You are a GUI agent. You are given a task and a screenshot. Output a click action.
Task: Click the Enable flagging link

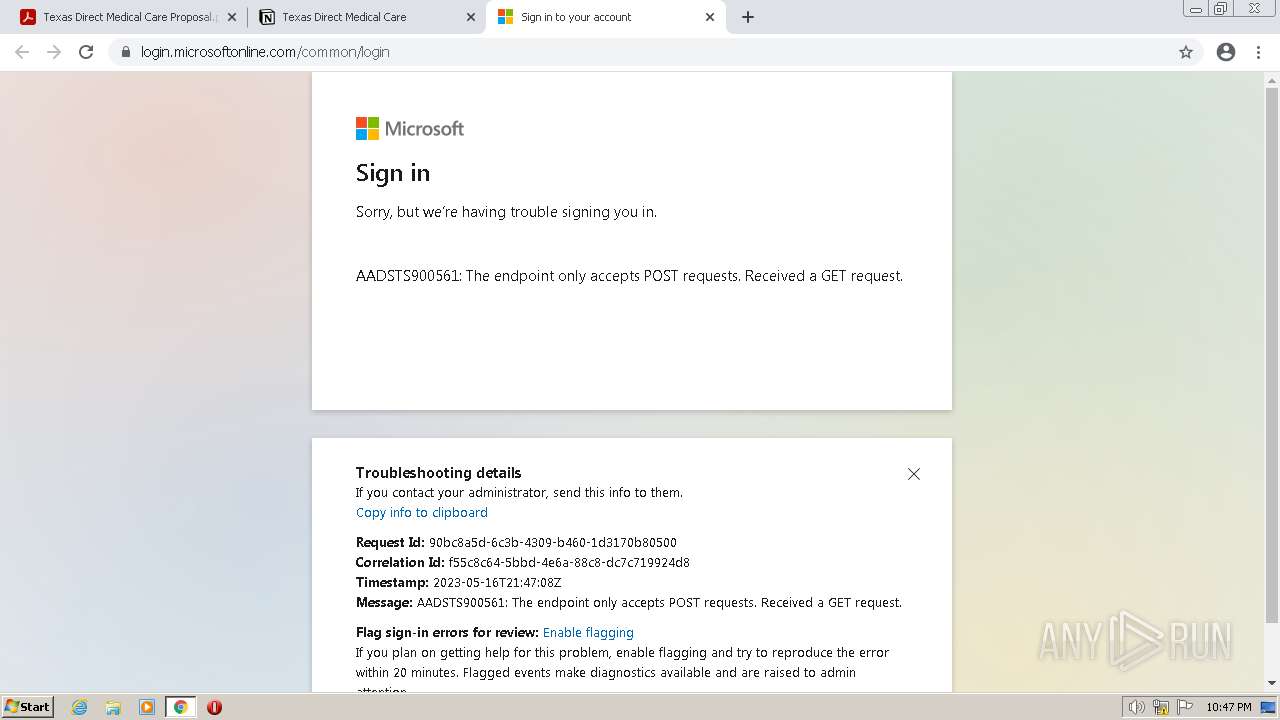click(x=588, y=632)
